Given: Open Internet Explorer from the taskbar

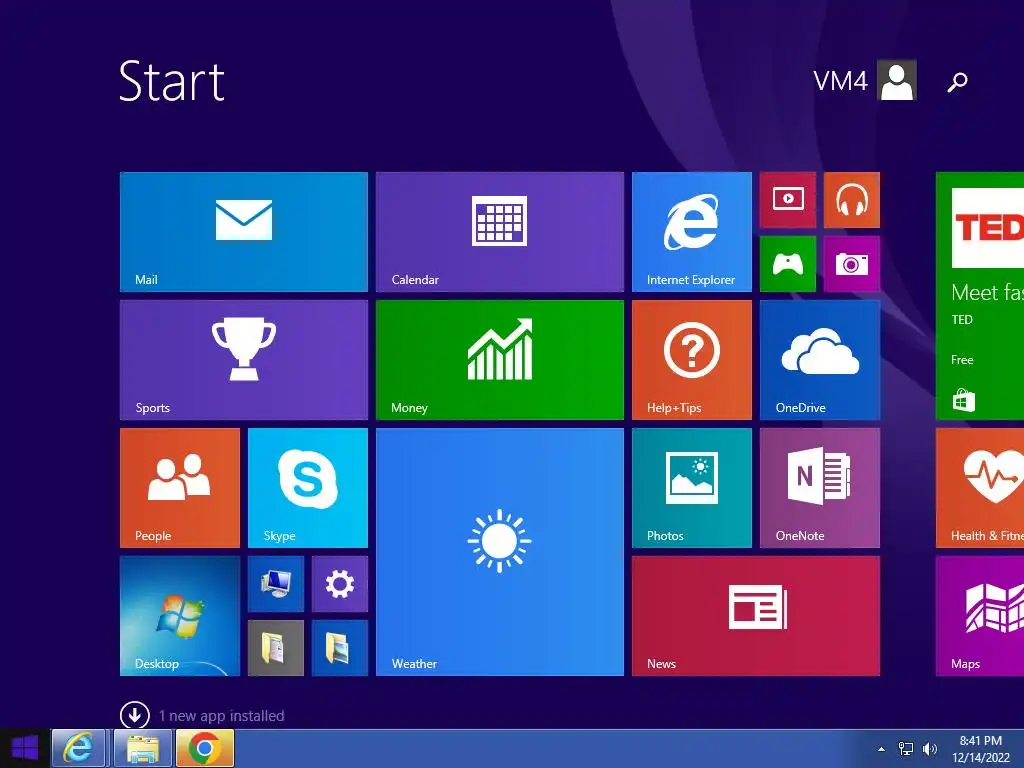Looking at the screenshot, I should [x=78, y=748].
